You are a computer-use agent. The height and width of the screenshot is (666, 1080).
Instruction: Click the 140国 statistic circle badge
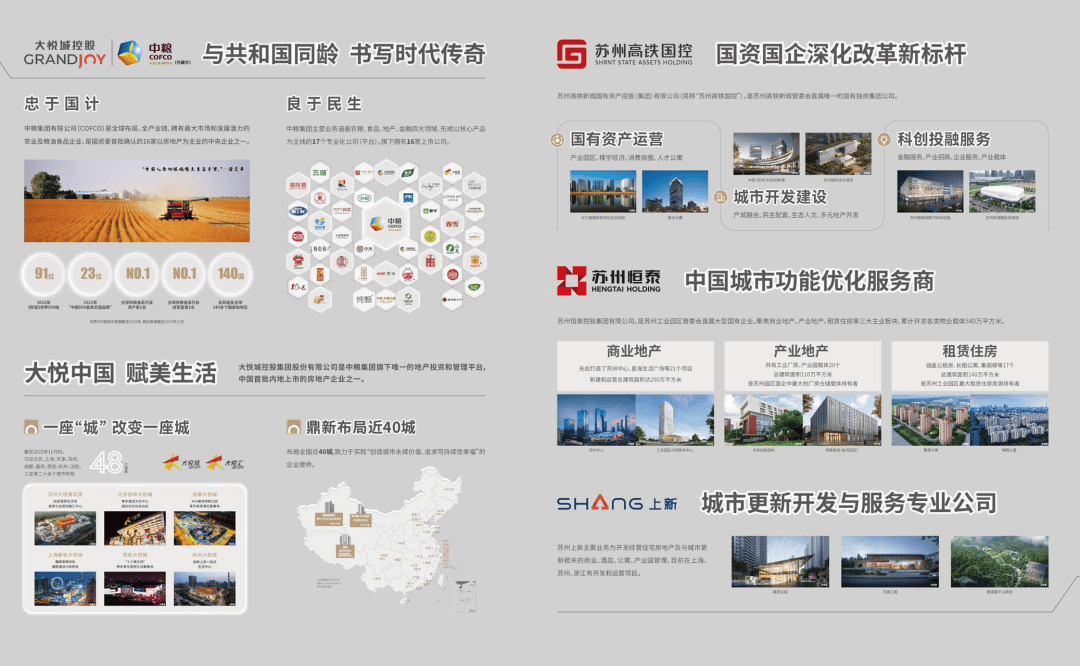coord(230,274)
